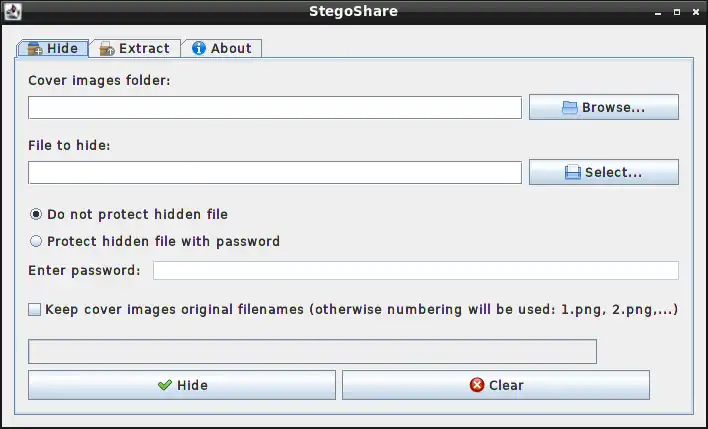Screen dimensions: 708x429
Task: Enable keeping cover images original filenames
Action: (x=35, y=310)
